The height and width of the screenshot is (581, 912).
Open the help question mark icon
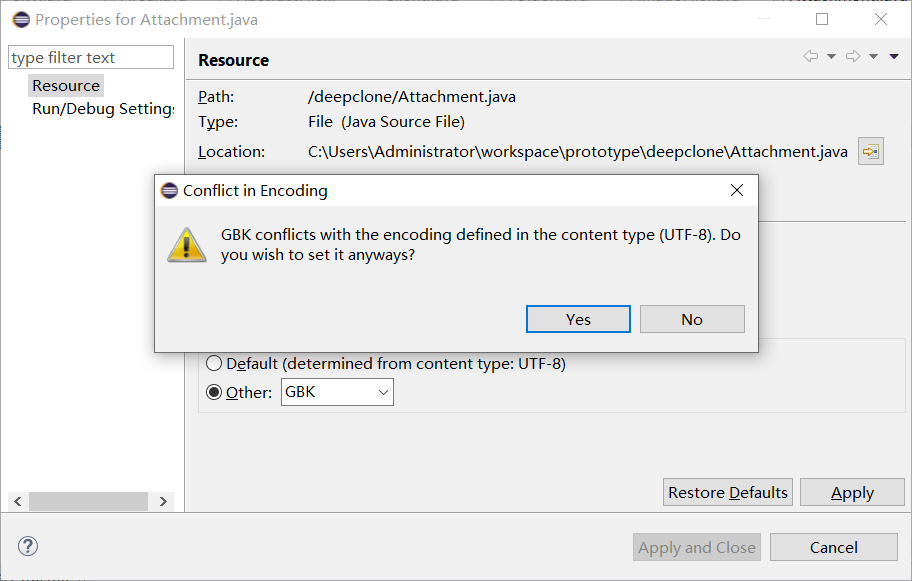(x=28, y=546)
